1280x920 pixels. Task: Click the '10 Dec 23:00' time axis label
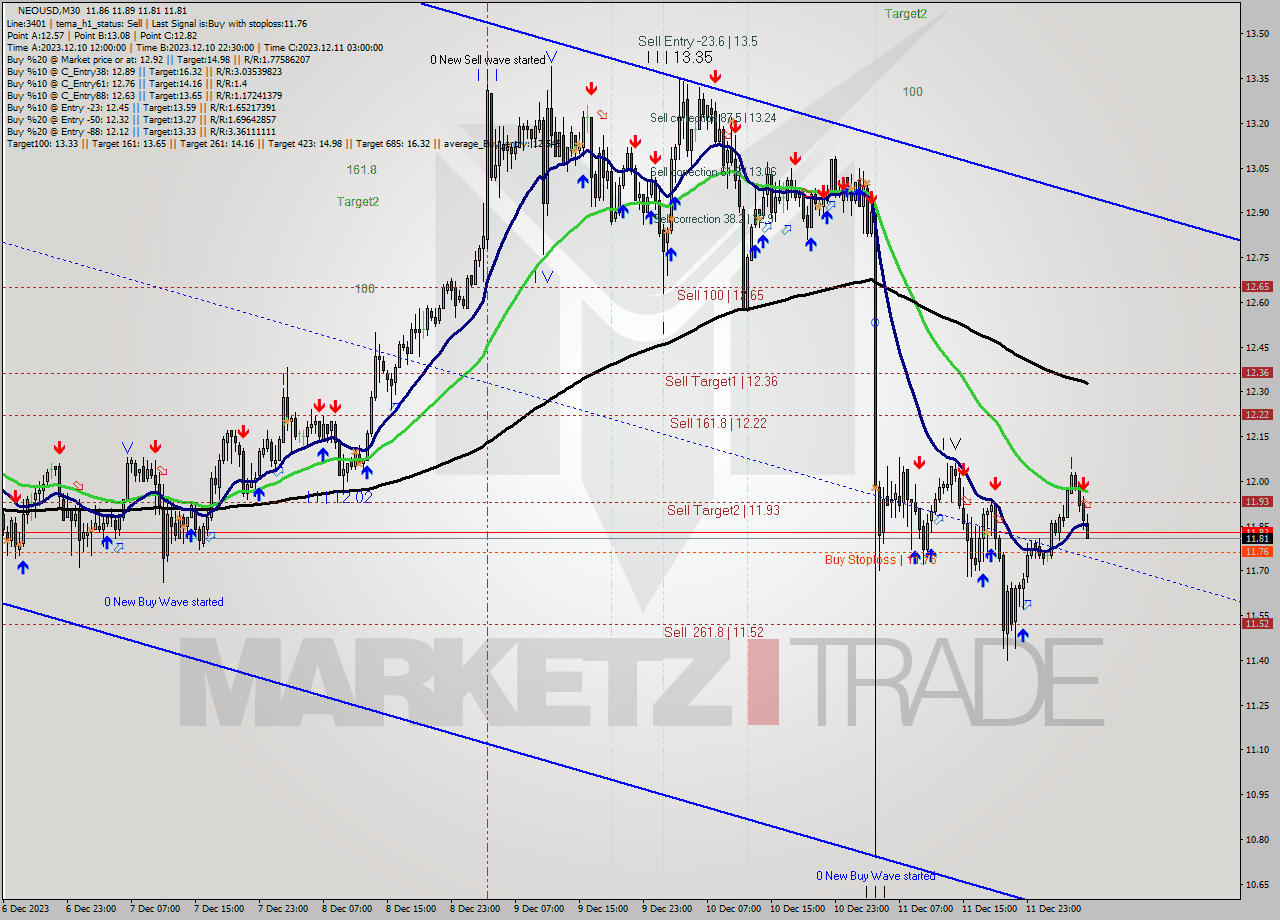click(x=862, y=909)
